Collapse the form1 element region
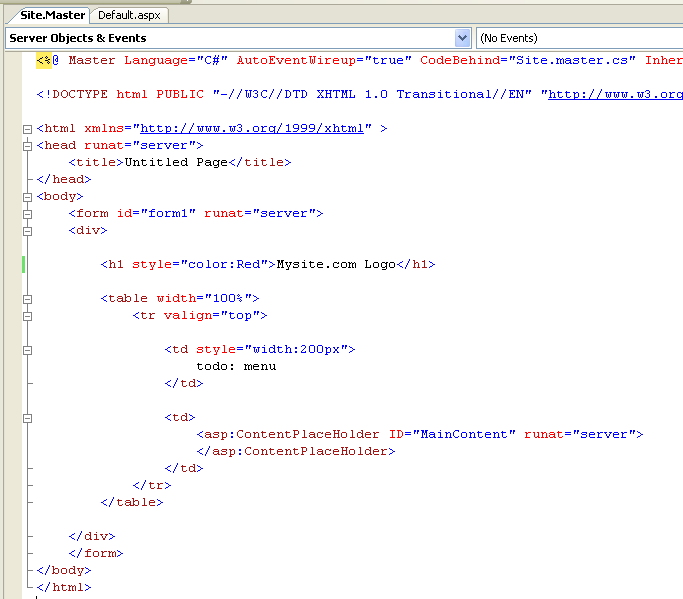The height and width of the screenshot is (599, 683). [28, 214]
